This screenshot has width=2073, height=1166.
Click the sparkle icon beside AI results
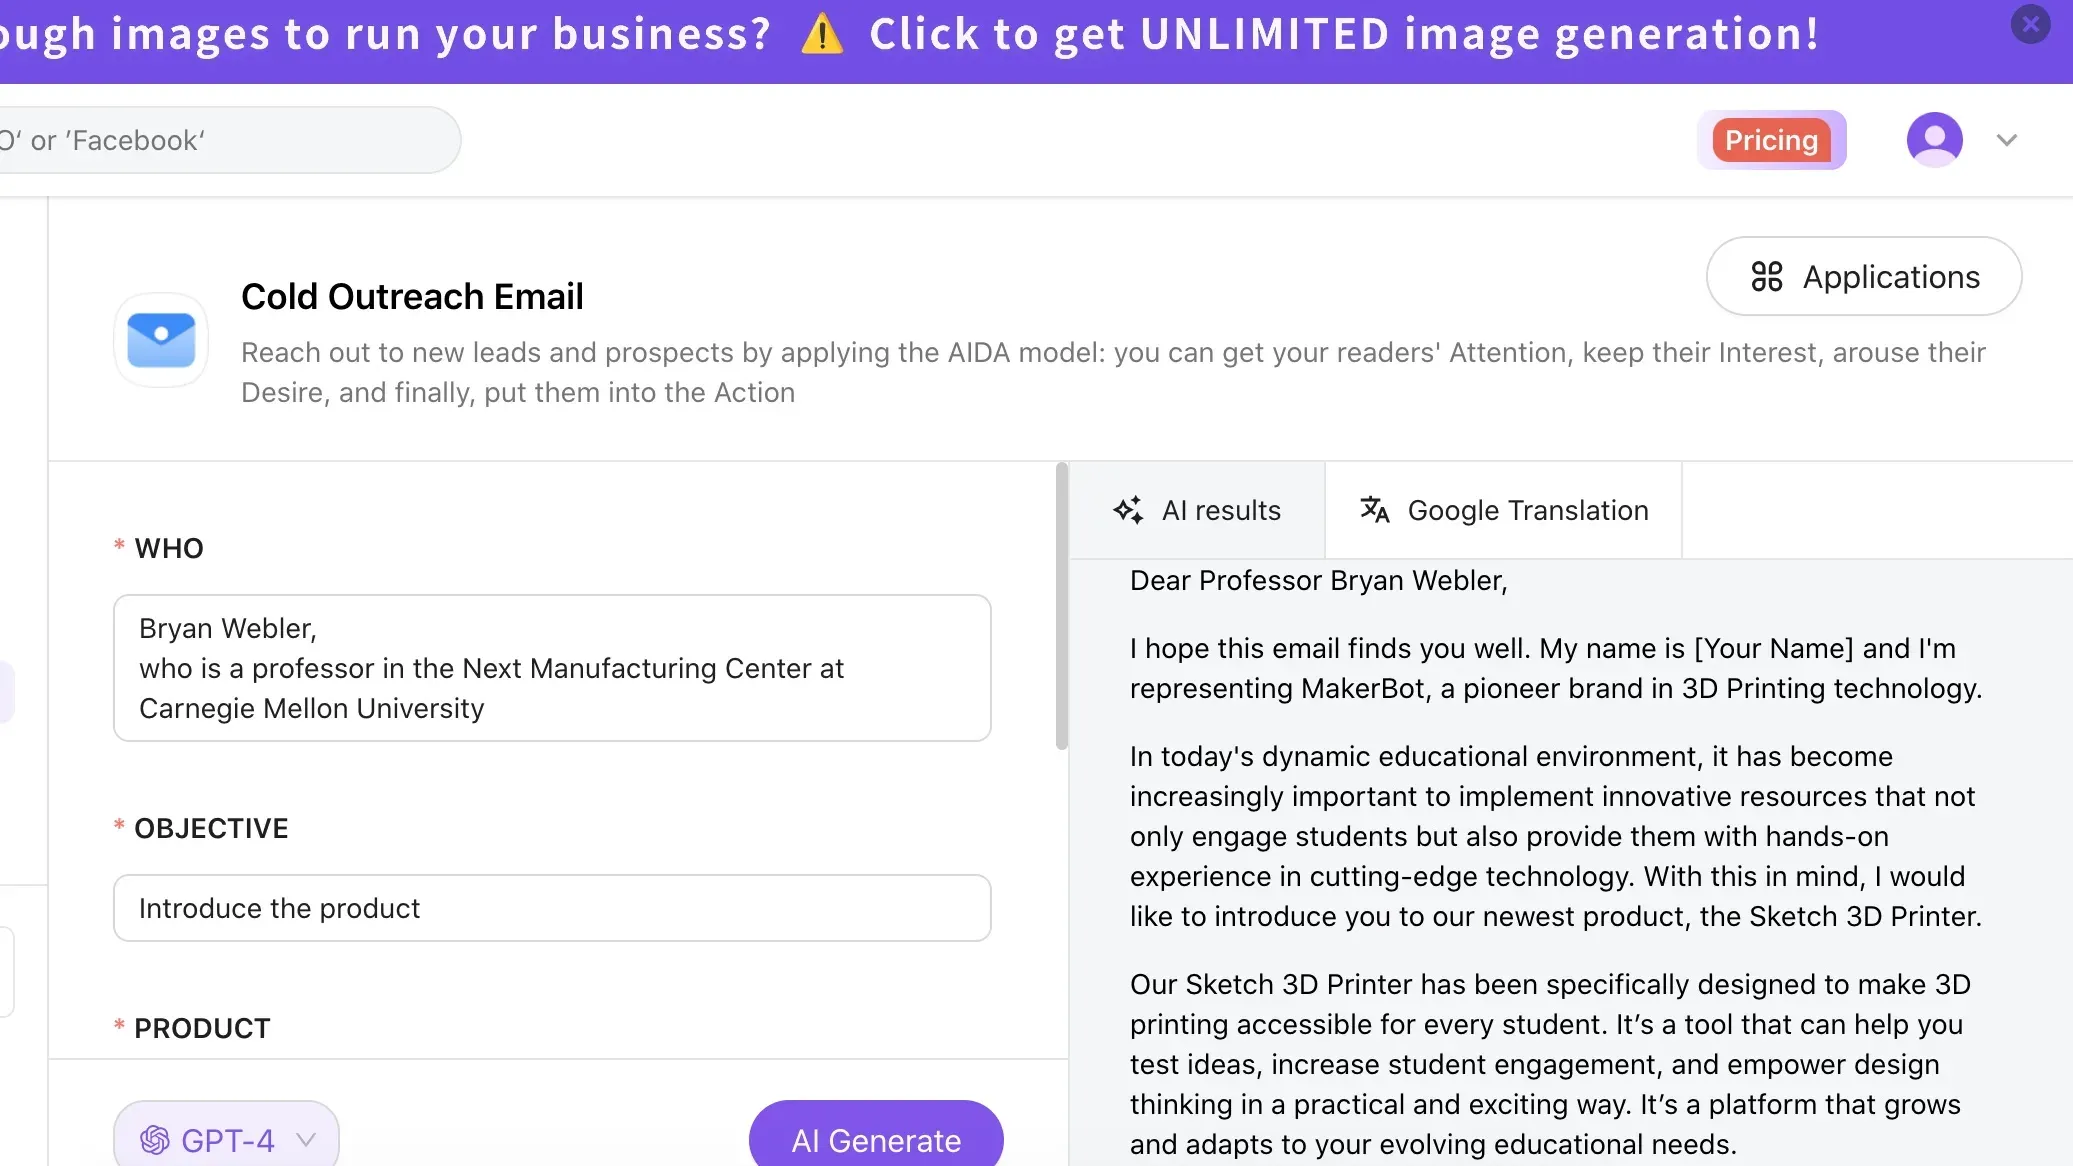(x=1129, y=510)
